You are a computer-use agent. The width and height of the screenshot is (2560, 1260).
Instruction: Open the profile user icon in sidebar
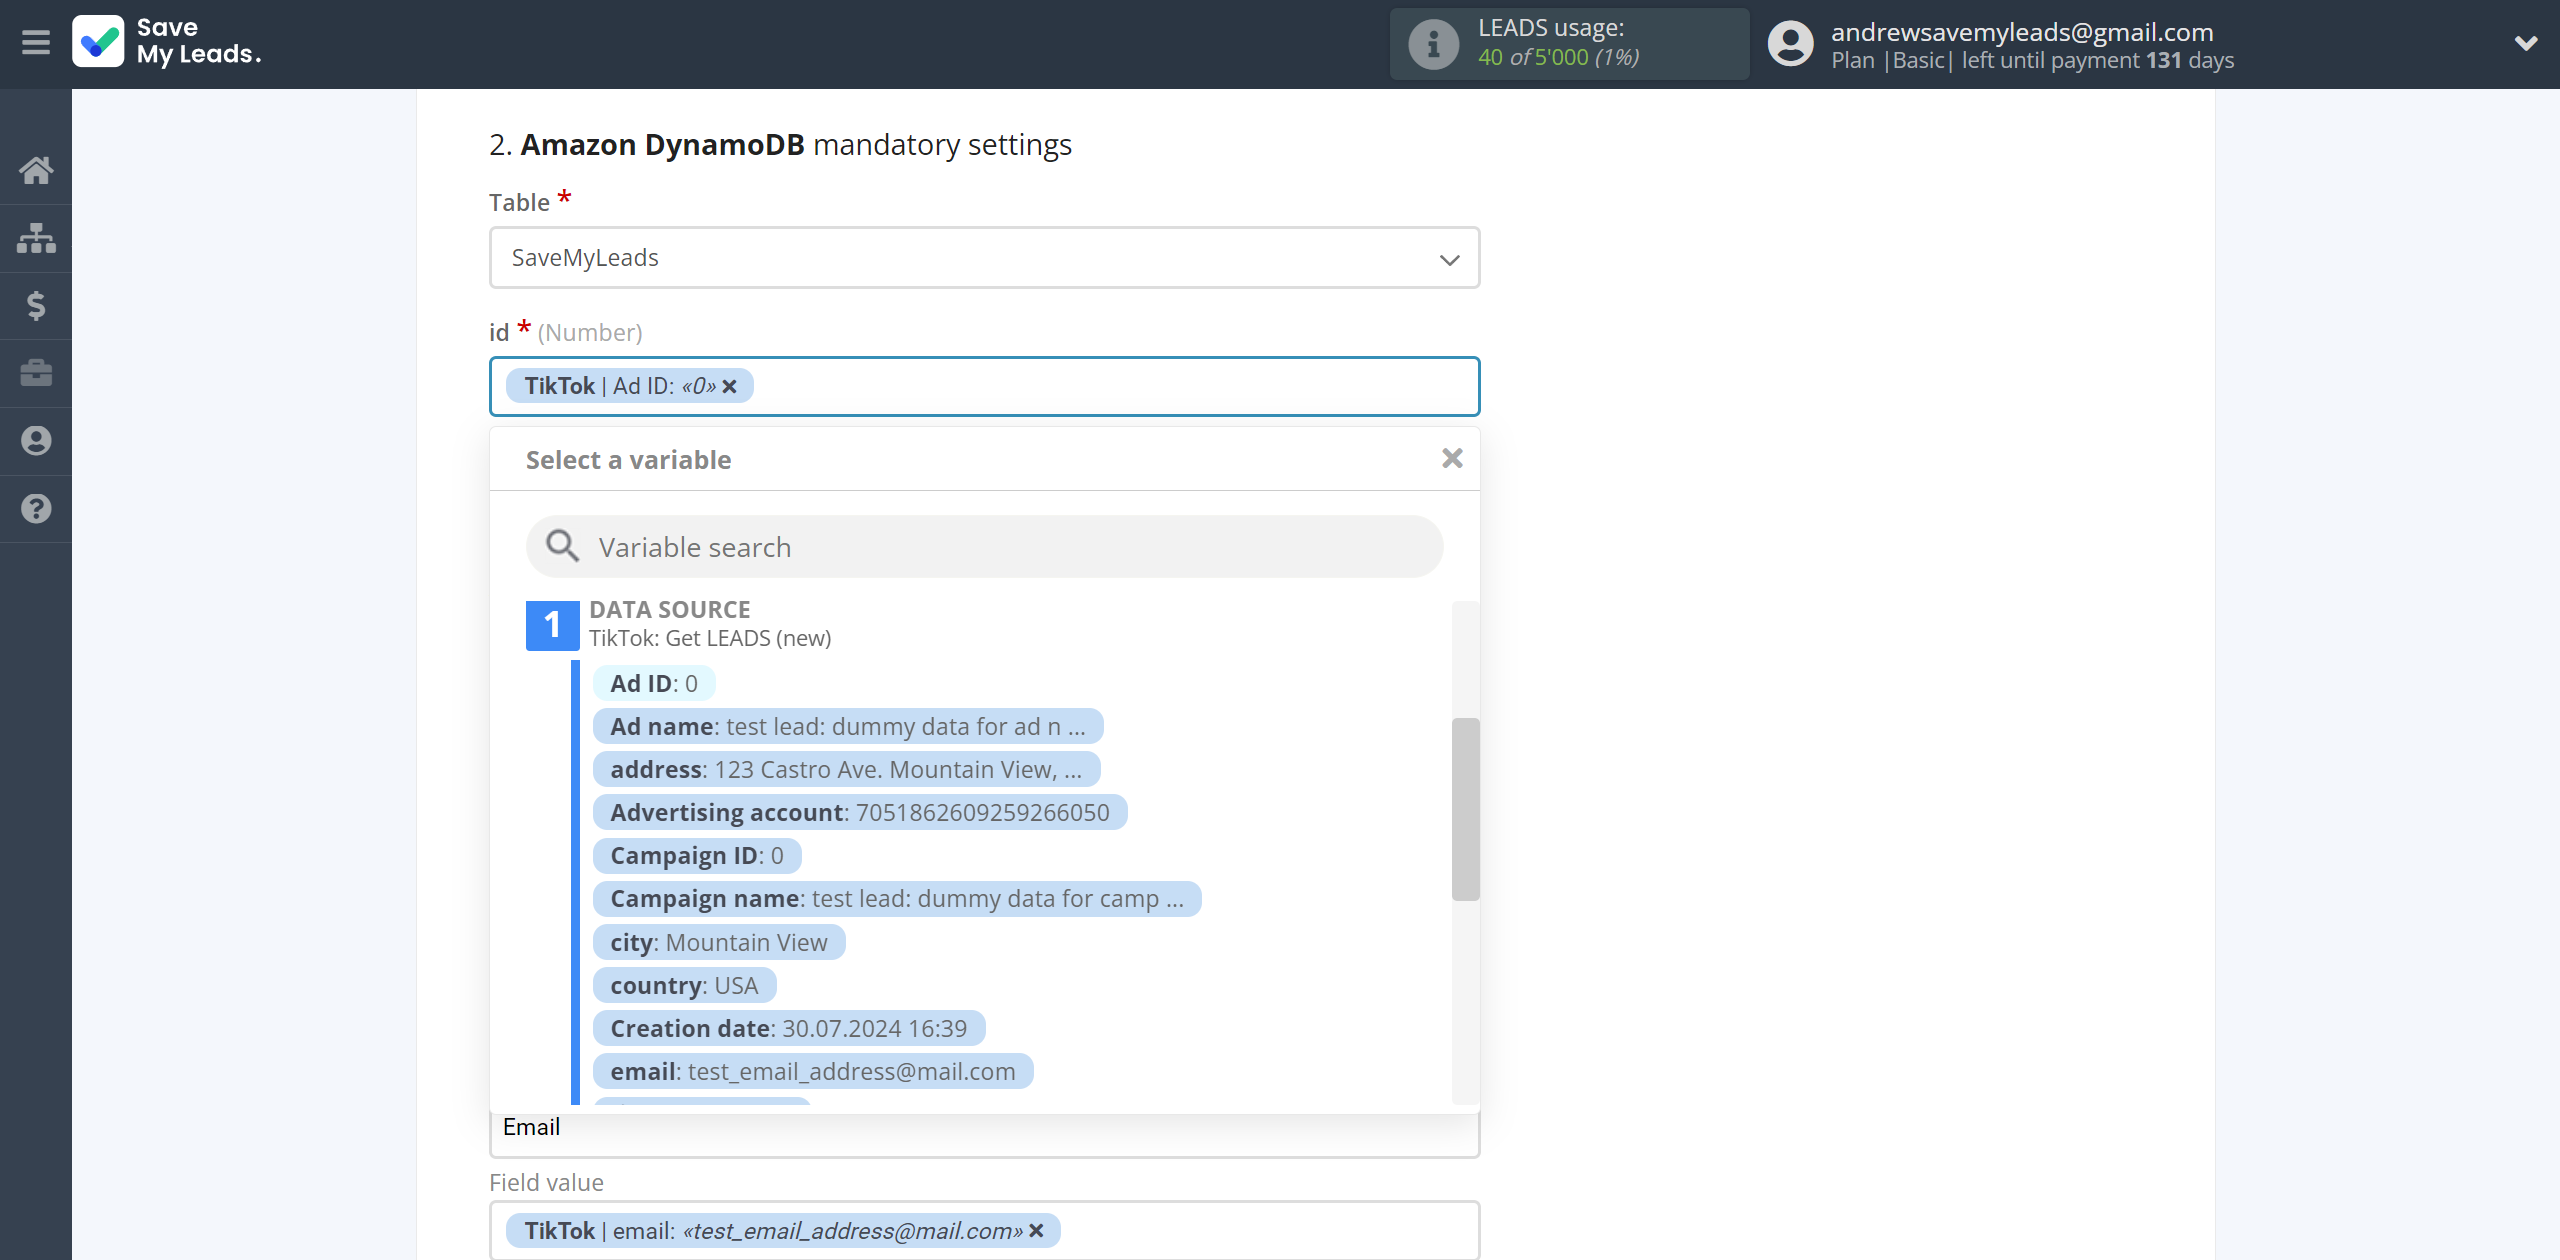(36, 441)
